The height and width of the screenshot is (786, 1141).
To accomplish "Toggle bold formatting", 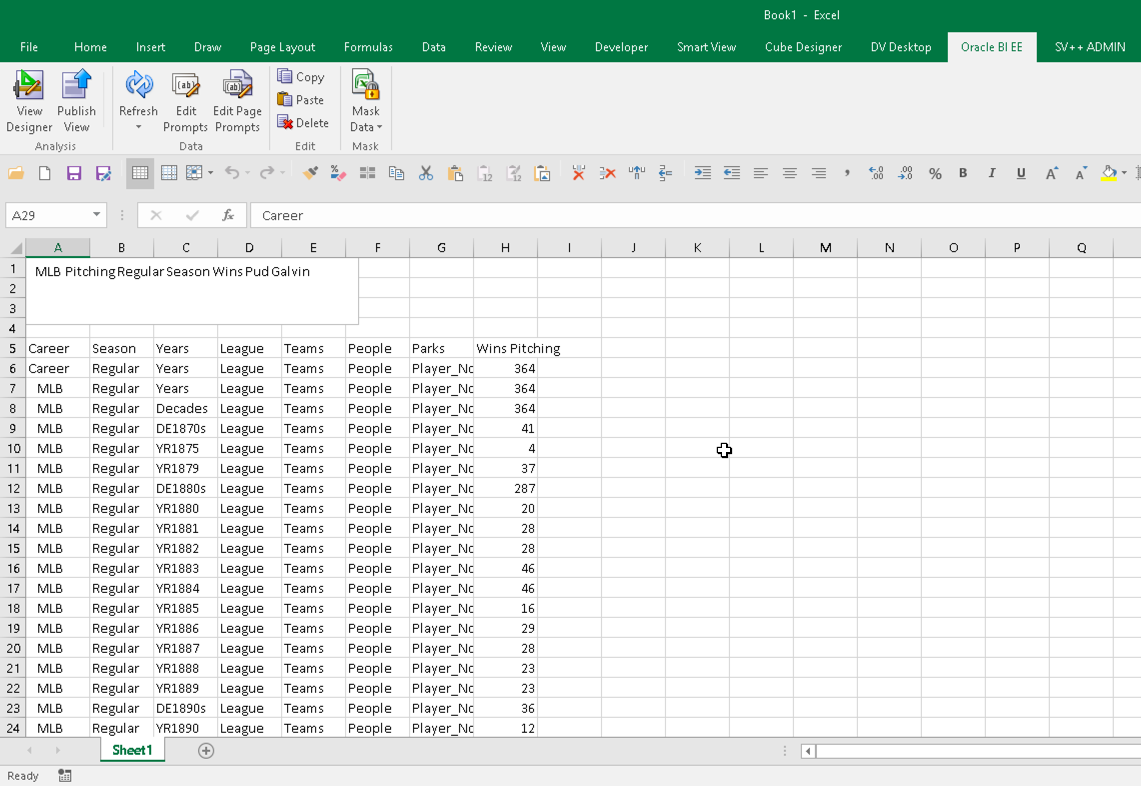I will click(963, 173).
